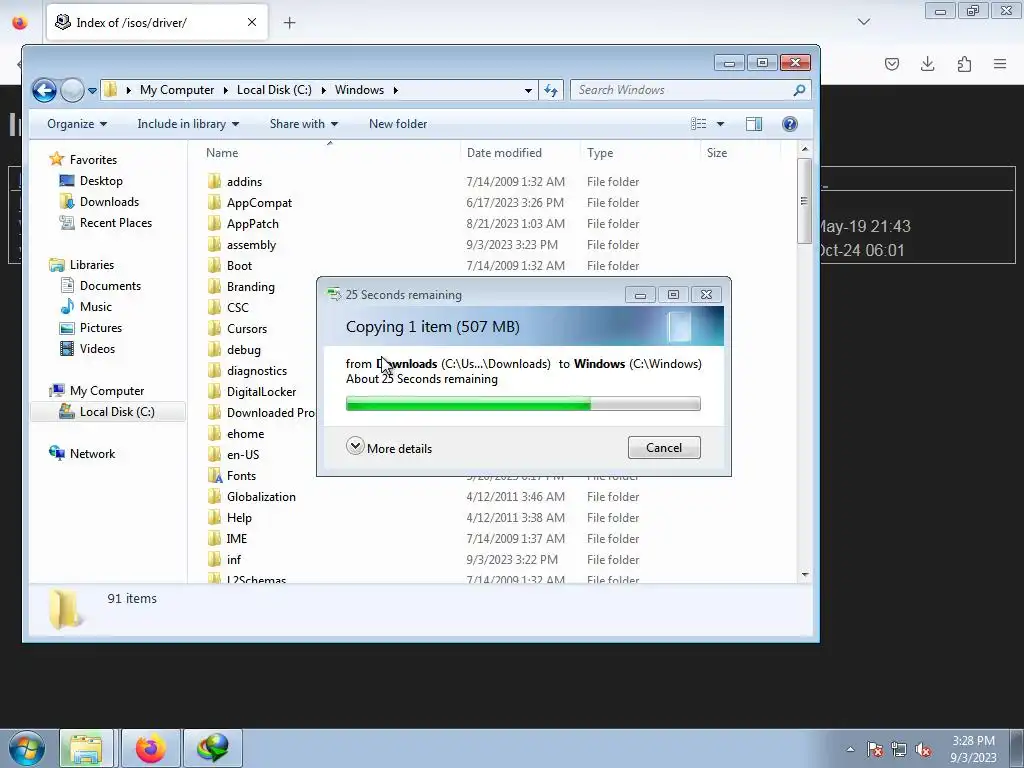Screen dimensions: 1024x768
Task: Open Include in library menu
Action: (x=188, y=124)
